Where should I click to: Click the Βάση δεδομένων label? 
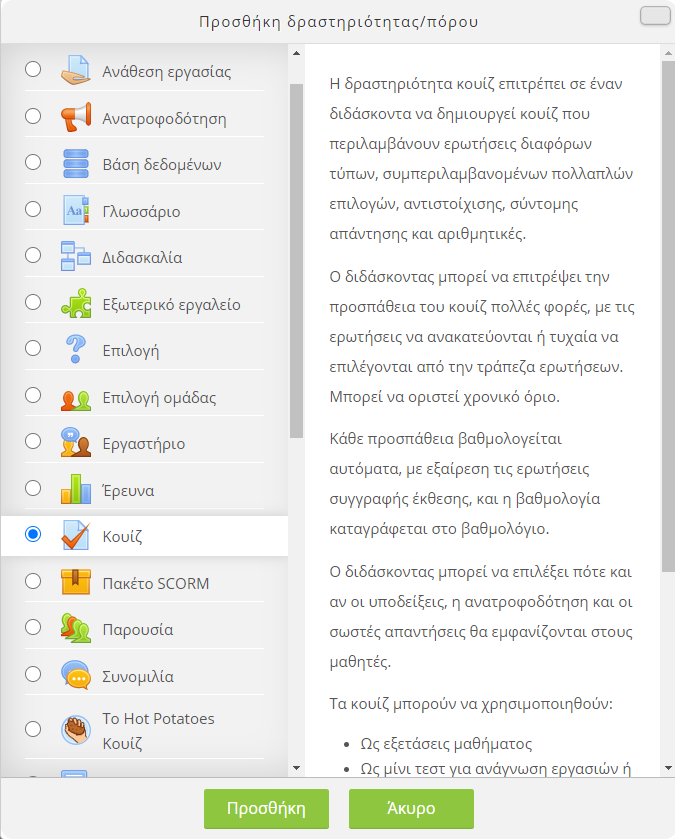(x=162, y=165)
